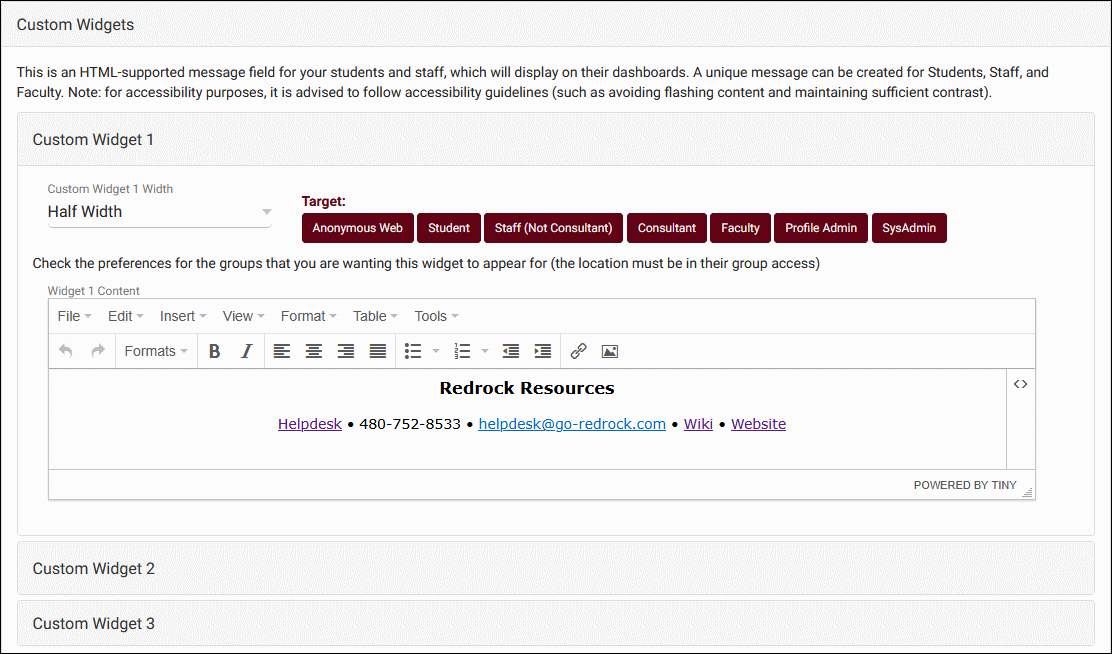The height and width of the screenshot is (654, 1112).
Task: Open the Formats dropdown
Action: 155,351
